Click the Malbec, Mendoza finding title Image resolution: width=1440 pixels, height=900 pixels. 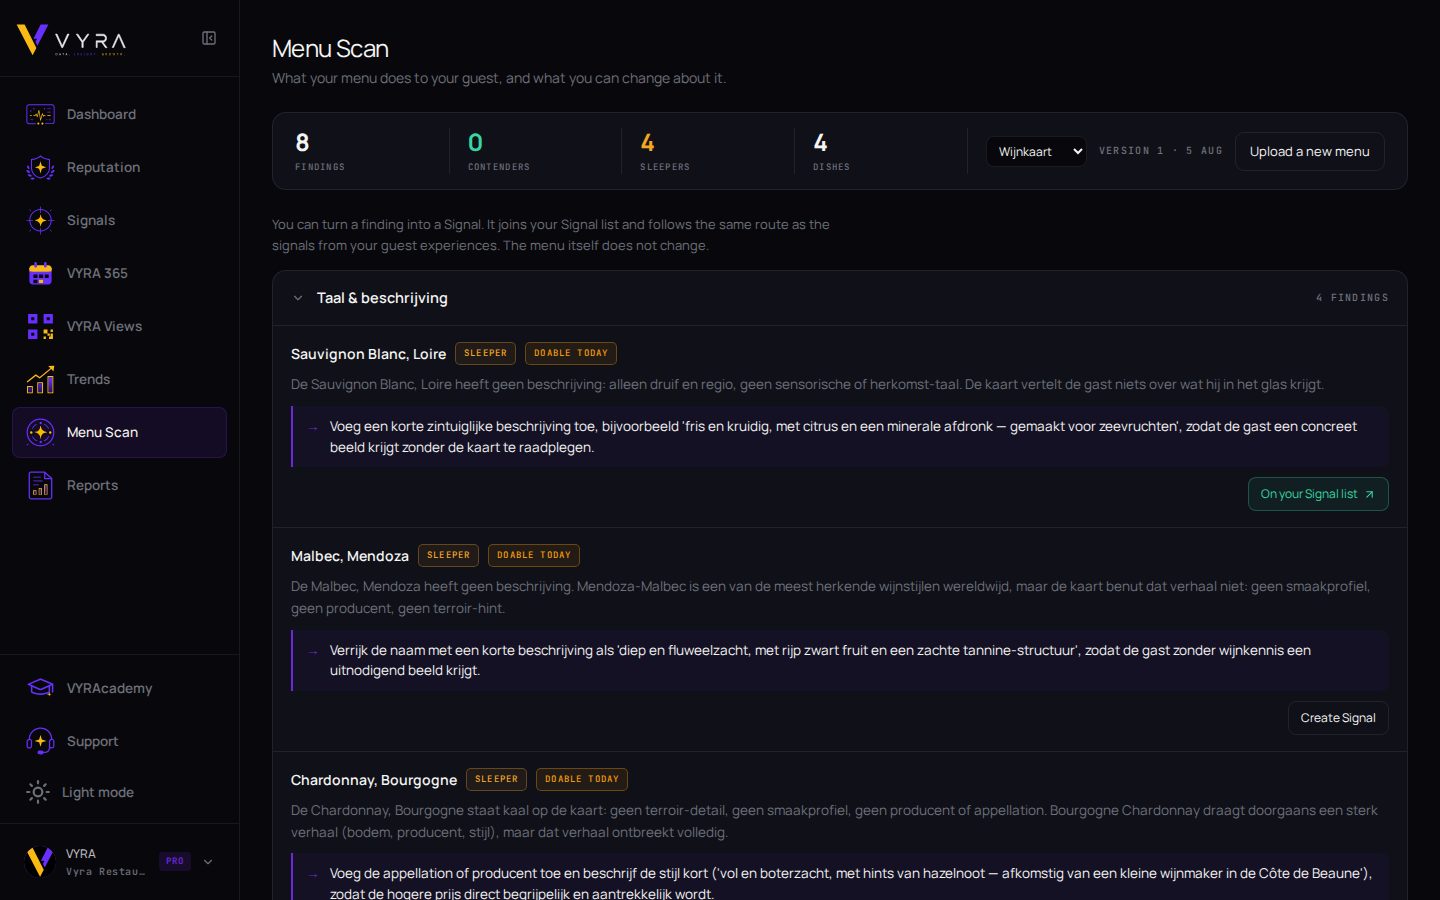[350, 556]
